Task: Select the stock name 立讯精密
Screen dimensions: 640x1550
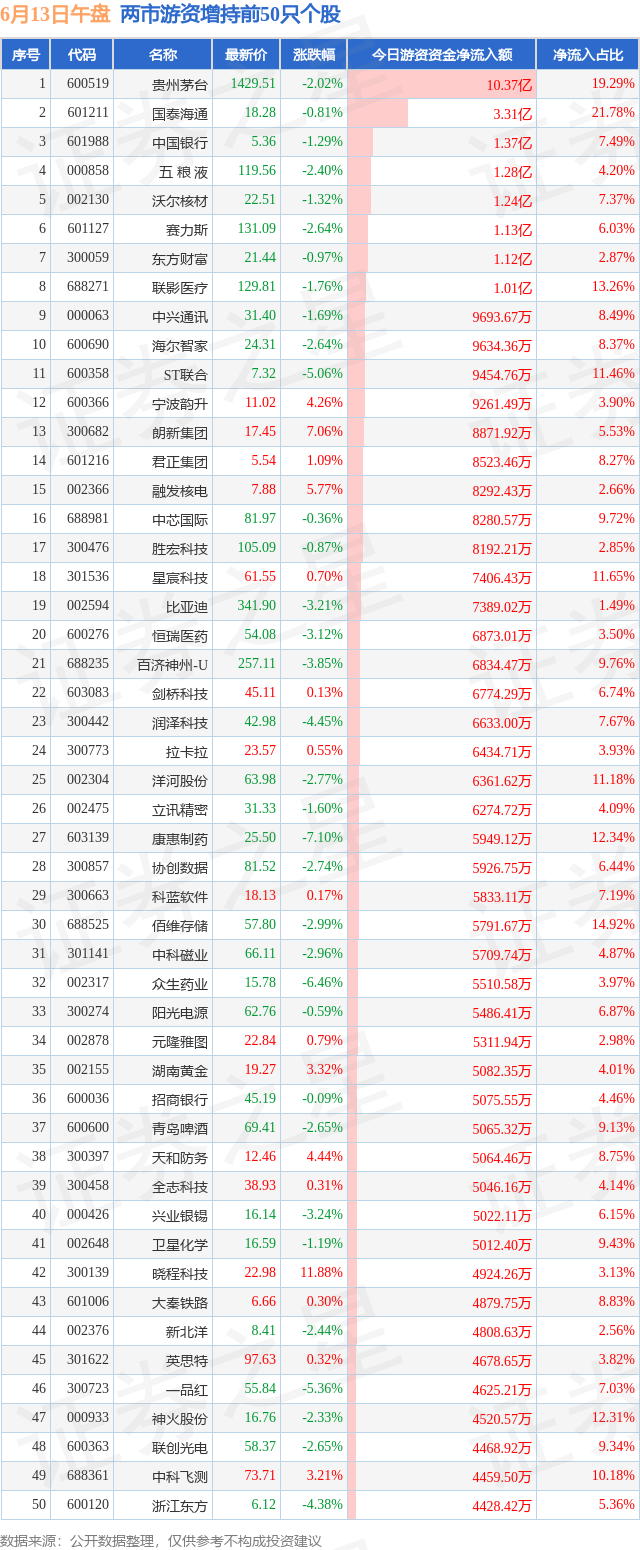Action: pyautogui.click(x=180, y=809)
